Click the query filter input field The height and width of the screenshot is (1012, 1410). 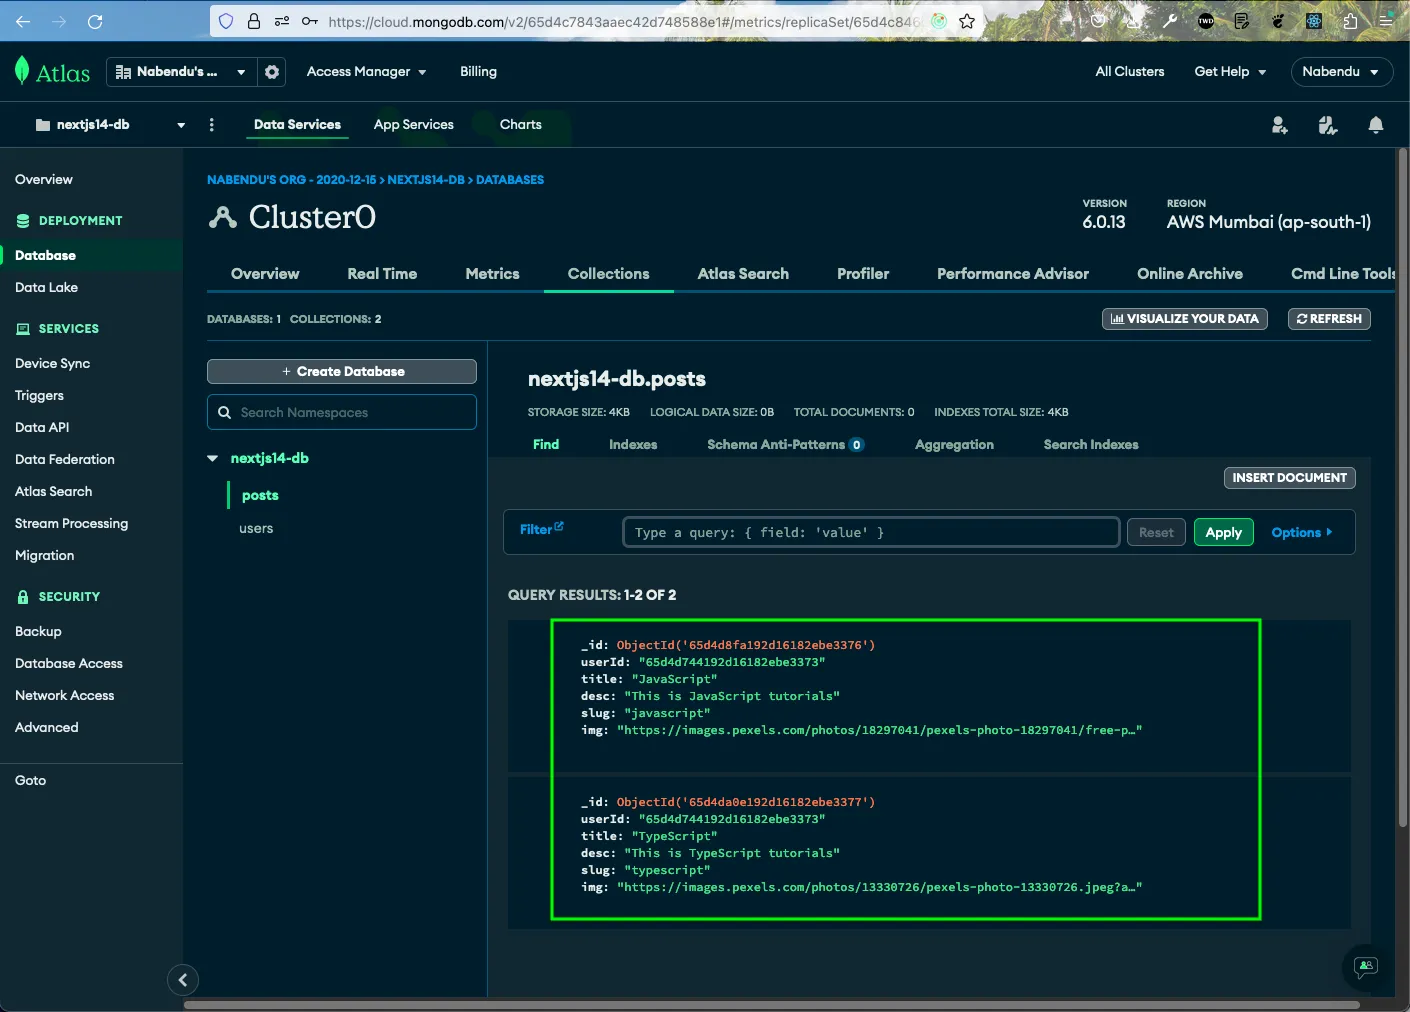[870, 533]
